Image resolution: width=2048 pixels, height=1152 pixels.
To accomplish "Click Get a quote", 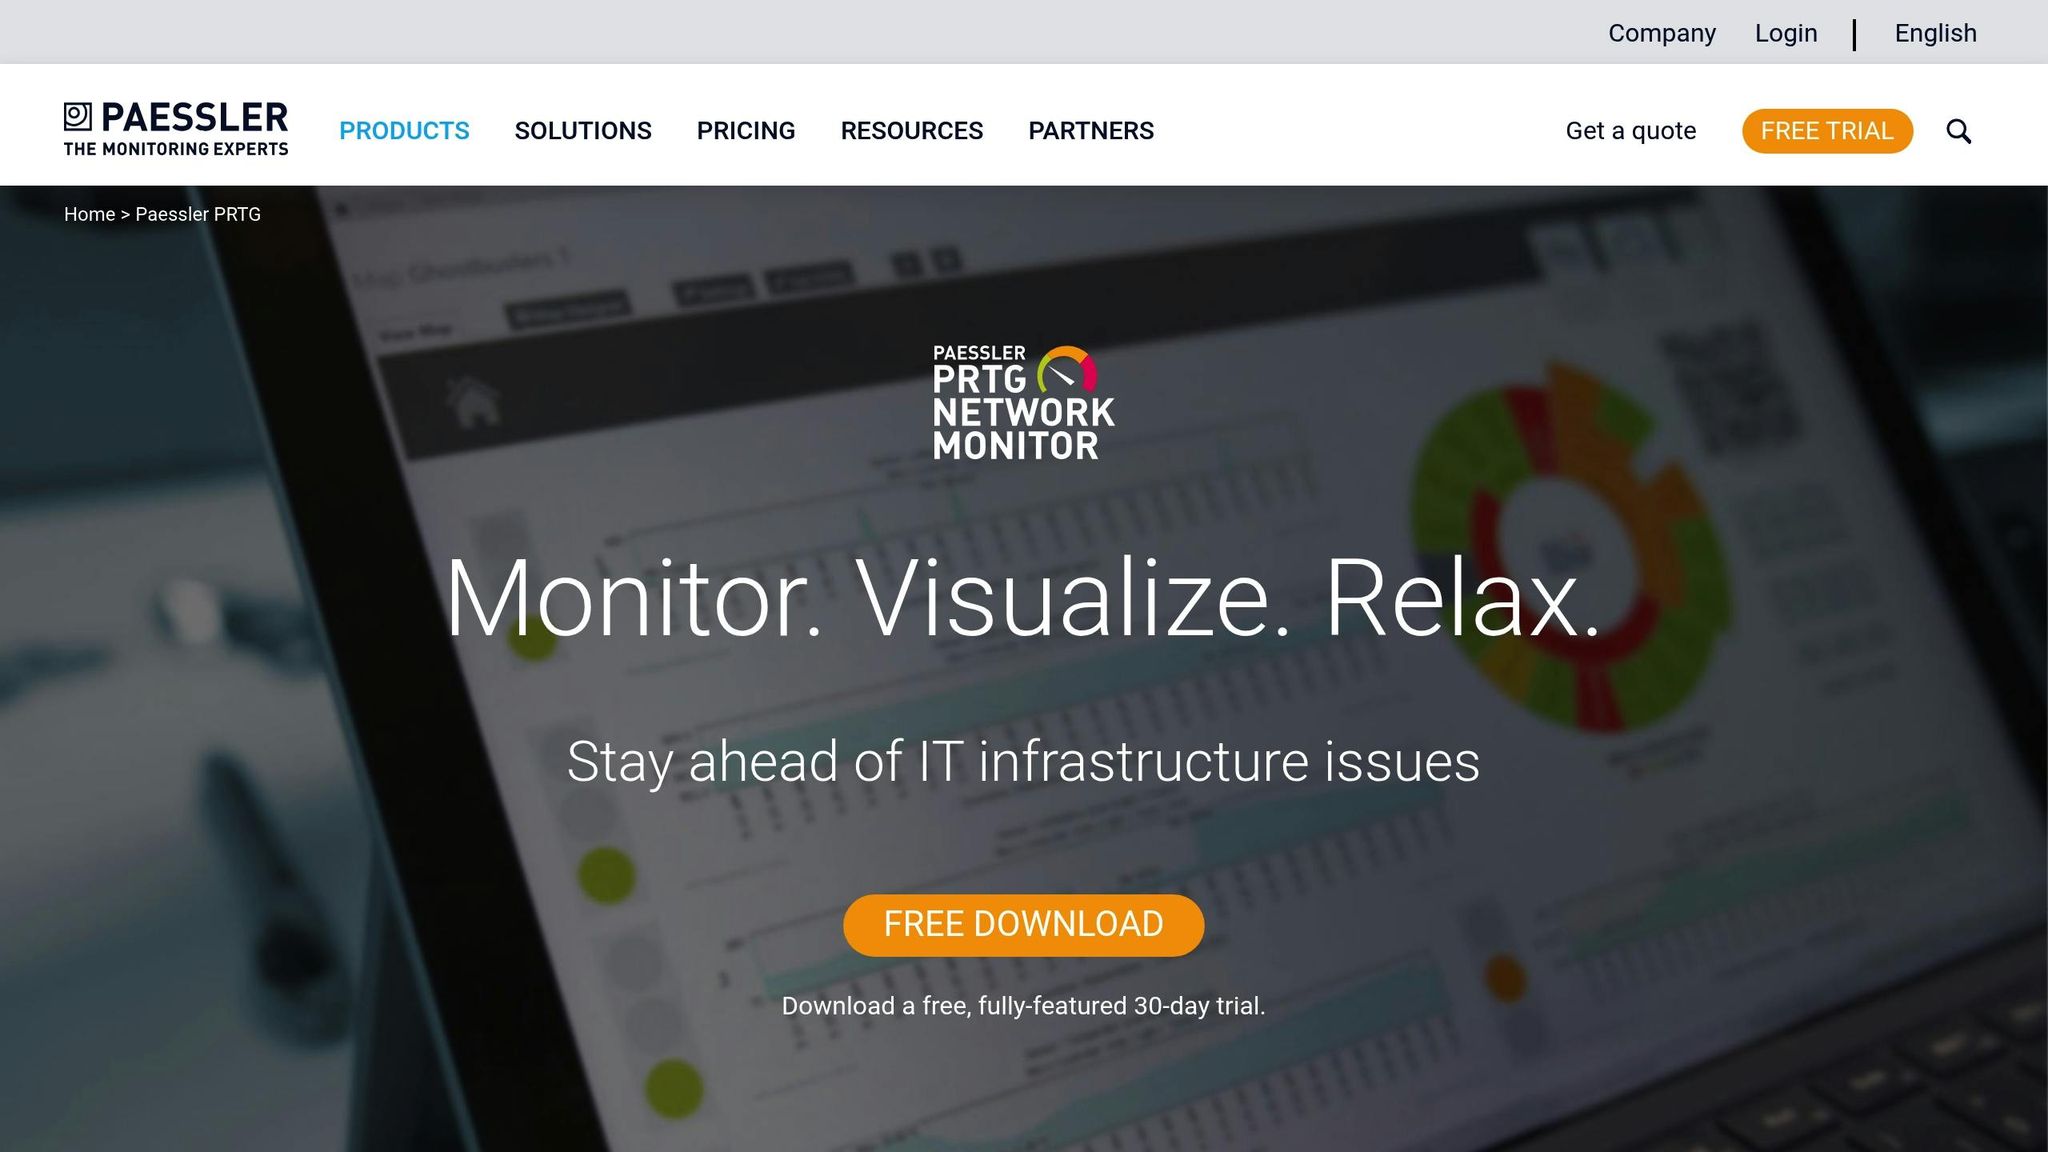I will pos(1631,130).
